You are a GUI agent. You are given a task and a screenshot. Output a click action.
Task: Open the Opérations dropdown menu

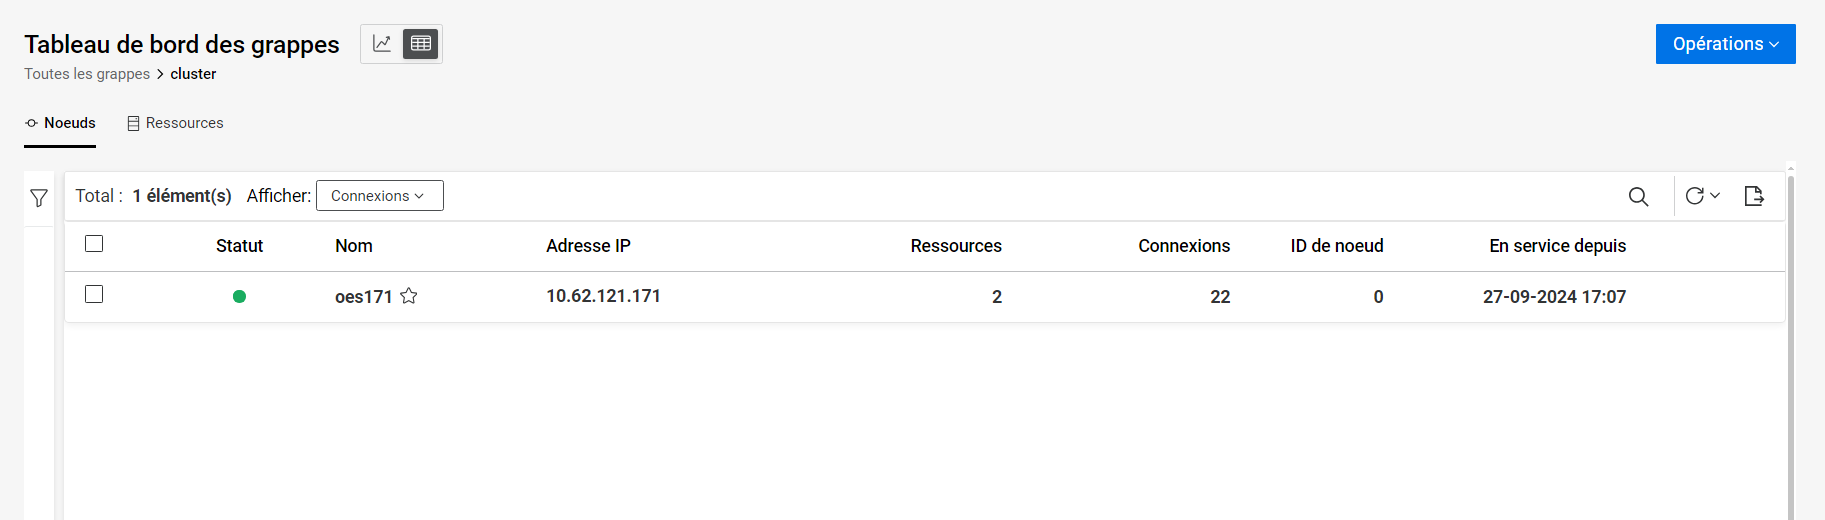(x=1725, y=44)
